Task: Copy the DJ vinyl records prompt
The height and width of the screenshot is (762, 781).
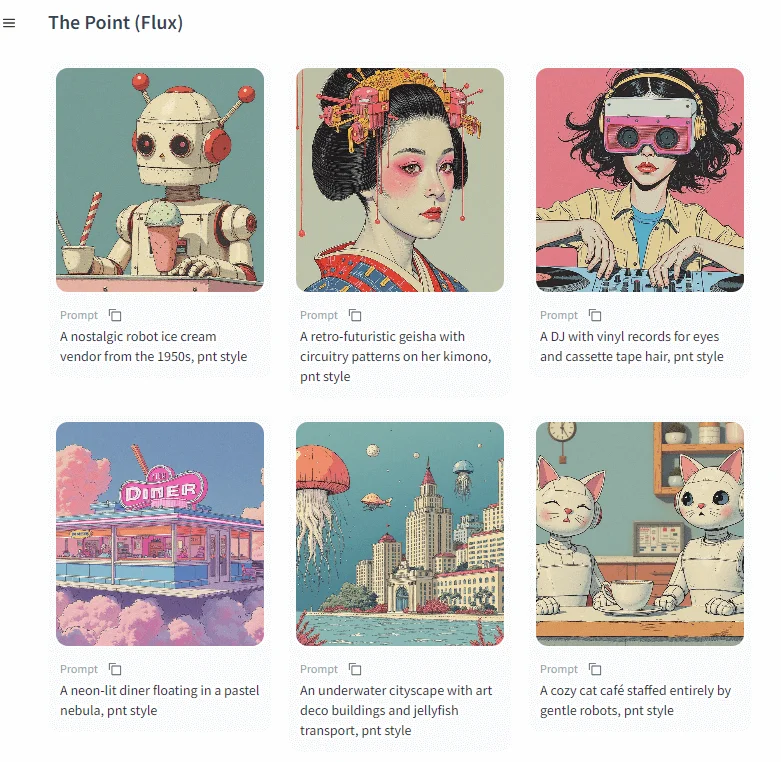Action: coord(595,315)
